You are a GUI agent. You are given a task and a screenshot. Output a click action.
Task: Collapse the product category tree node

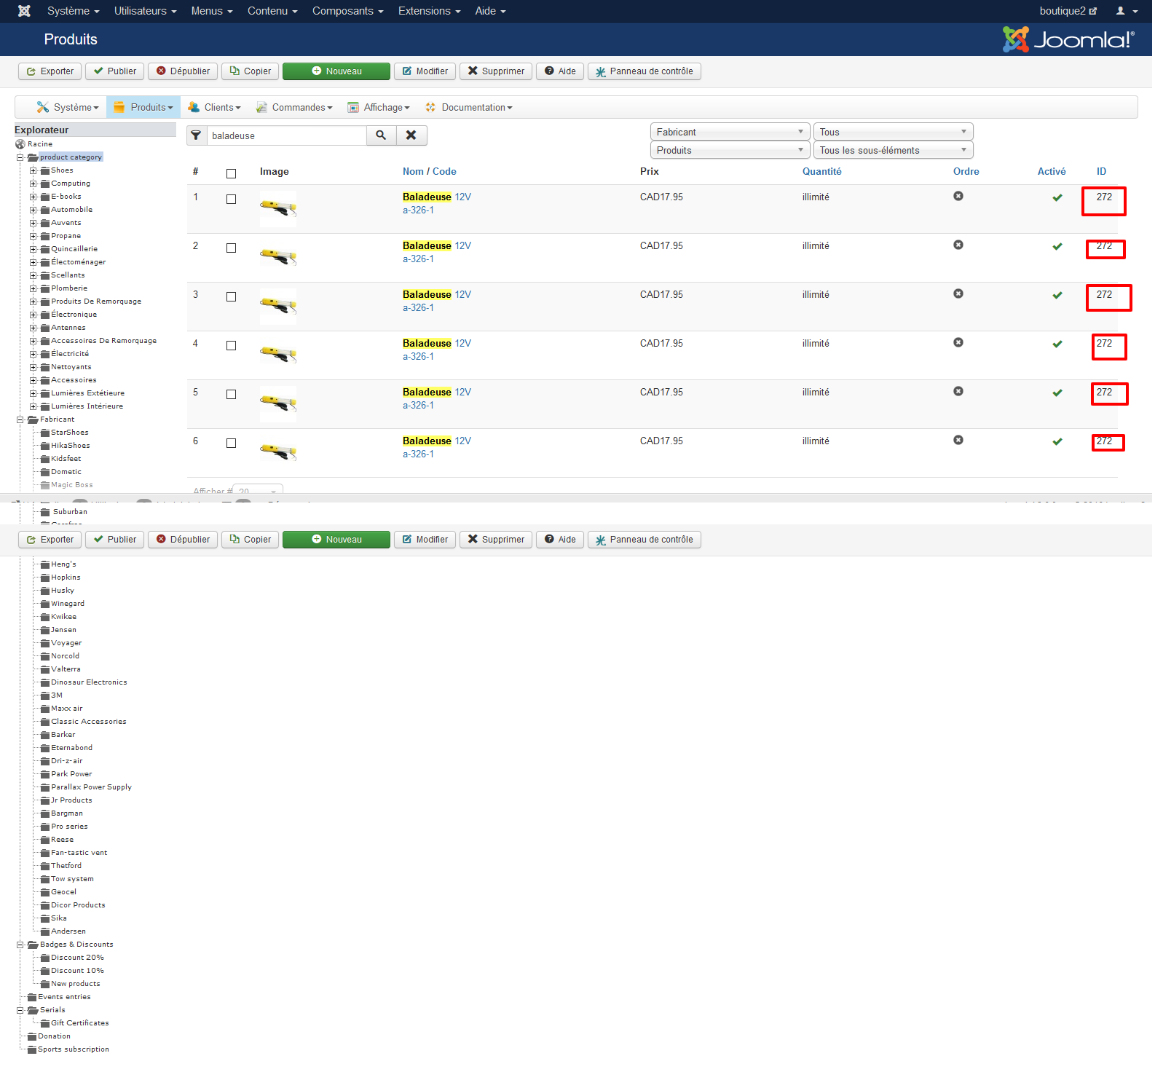coord(20,157)
